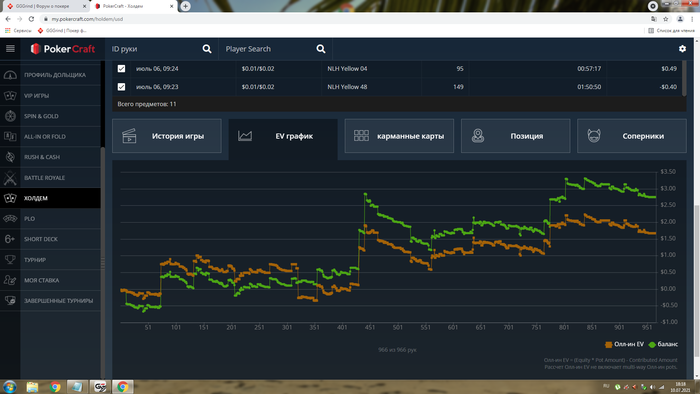700x394 pixels.
Task: Click the ID руки input field
Action: click(x=154, y=49)
